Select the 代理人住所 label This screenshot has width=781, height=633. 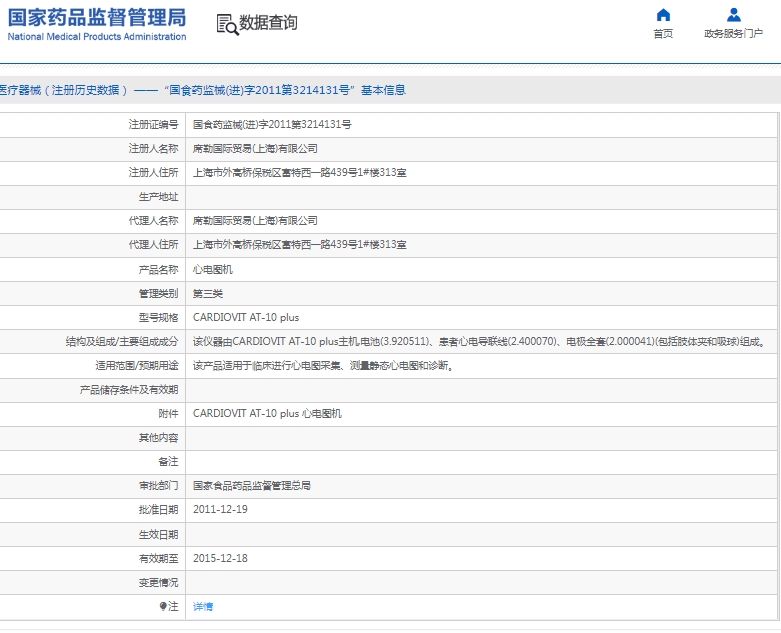coord(153,245)
